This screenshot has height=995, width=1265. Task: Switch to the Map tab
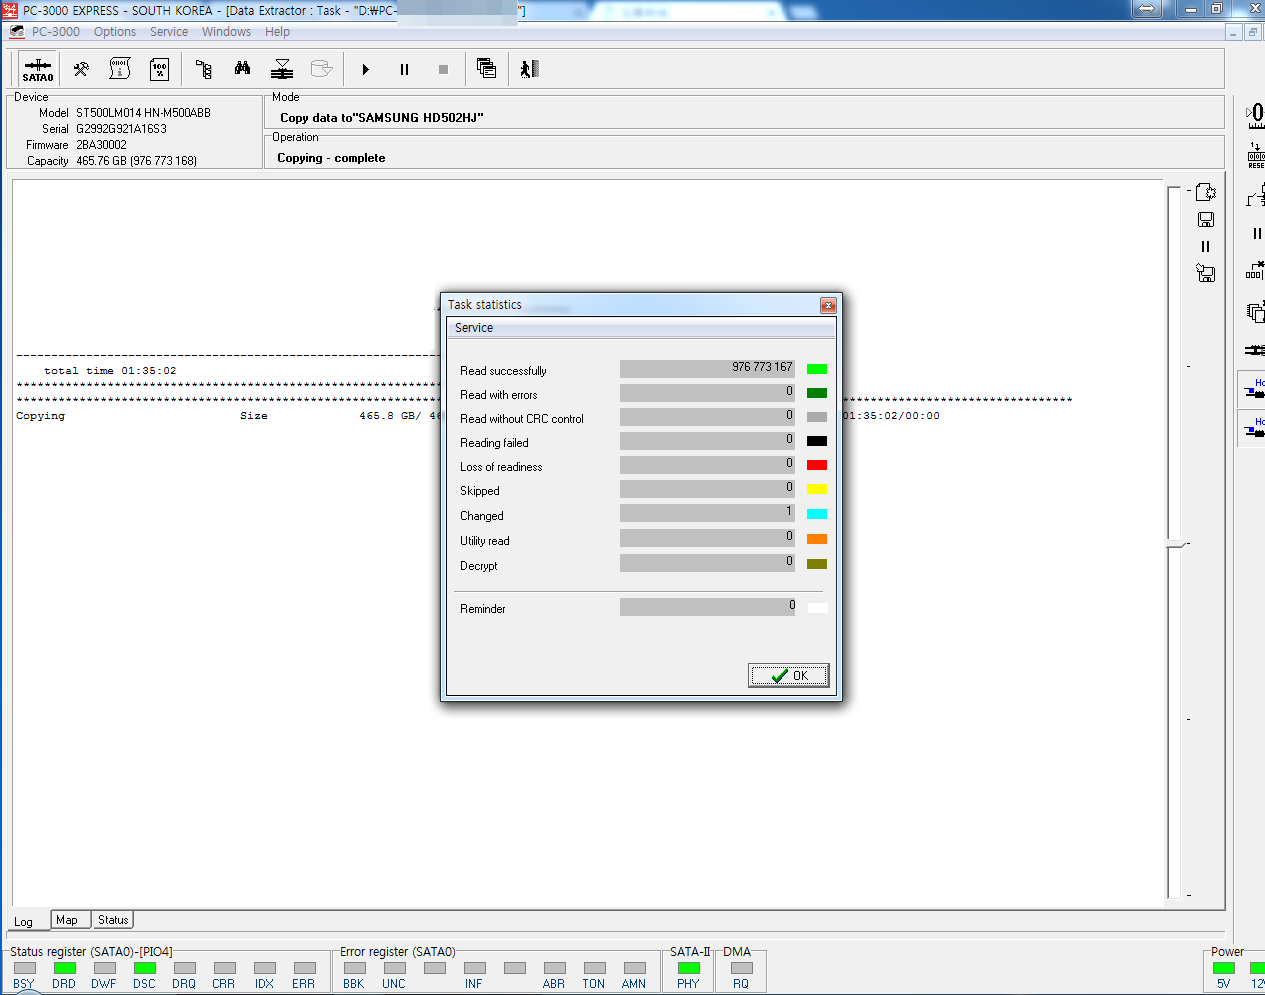pos(67,920)
